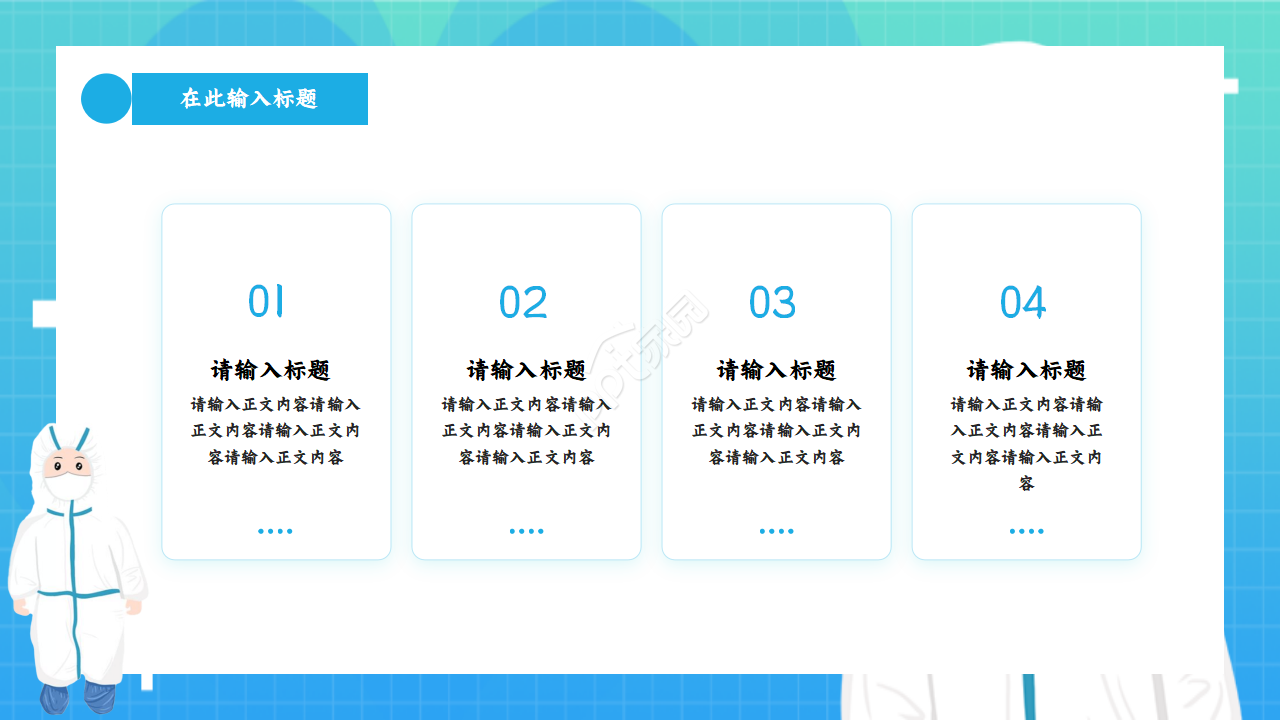Screen dimensions: 1280x720
Task: Select the 请输入标题 heading on card 03
Action: point(776,370)
